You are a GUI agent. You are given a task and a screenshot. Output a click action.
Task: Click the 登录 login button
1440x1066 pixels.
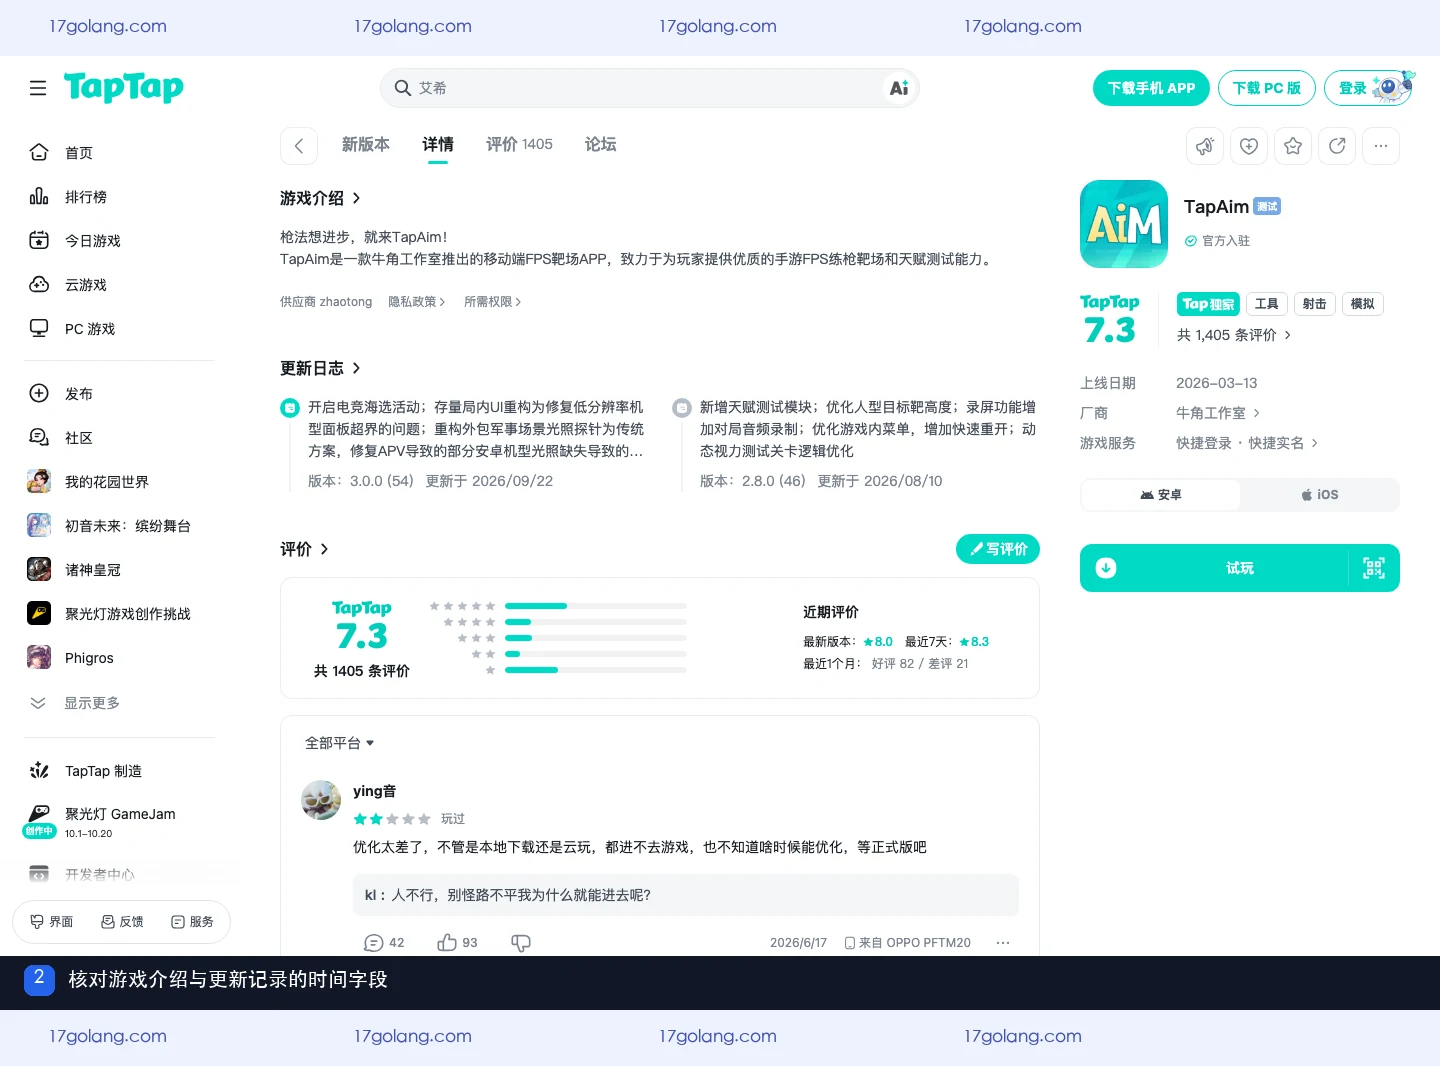pos(1368,88)
